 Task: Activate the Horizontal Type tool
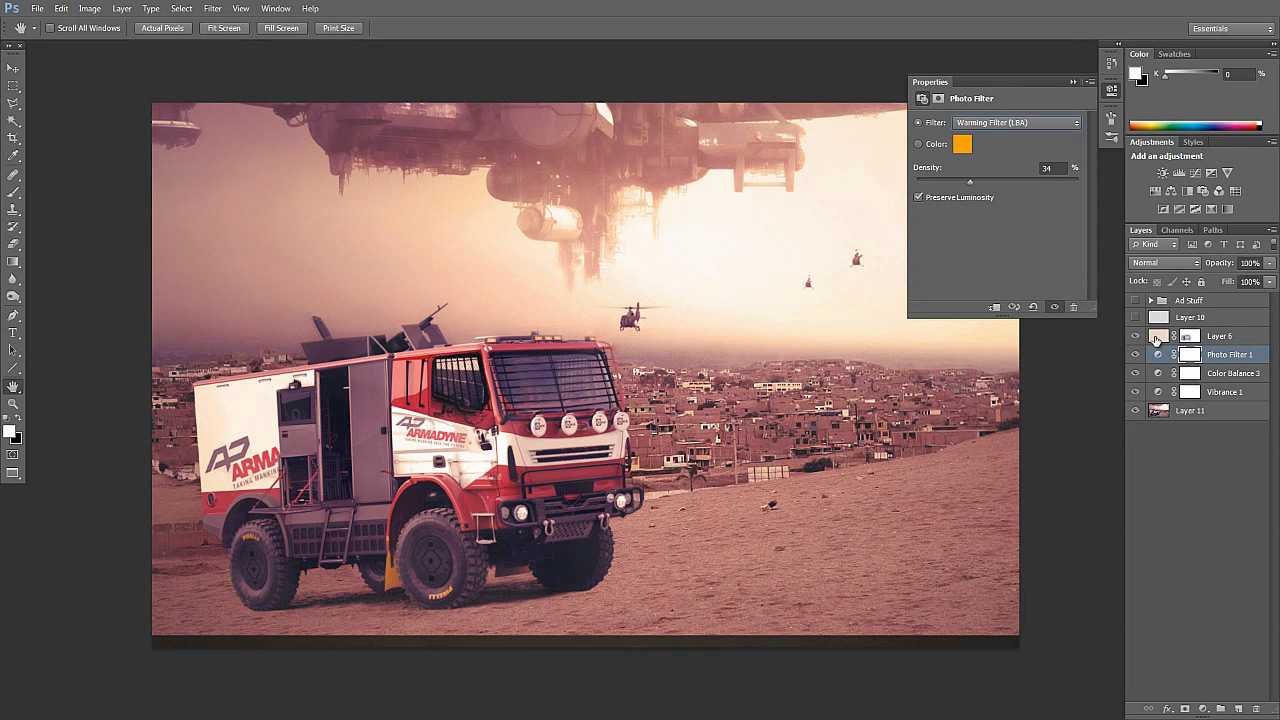pyautogui.click(x=13, y=333)
